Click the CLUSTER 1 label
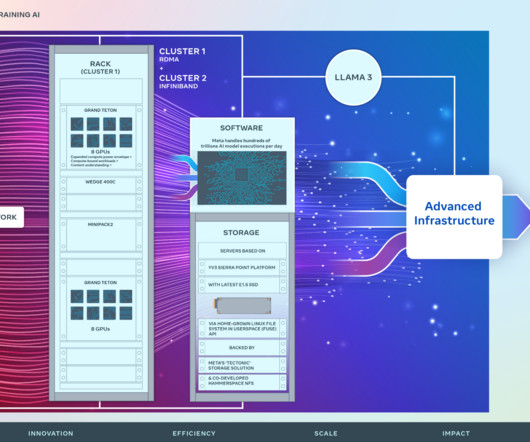Screen dimensions: 530x442 click(x=182, y=51)
